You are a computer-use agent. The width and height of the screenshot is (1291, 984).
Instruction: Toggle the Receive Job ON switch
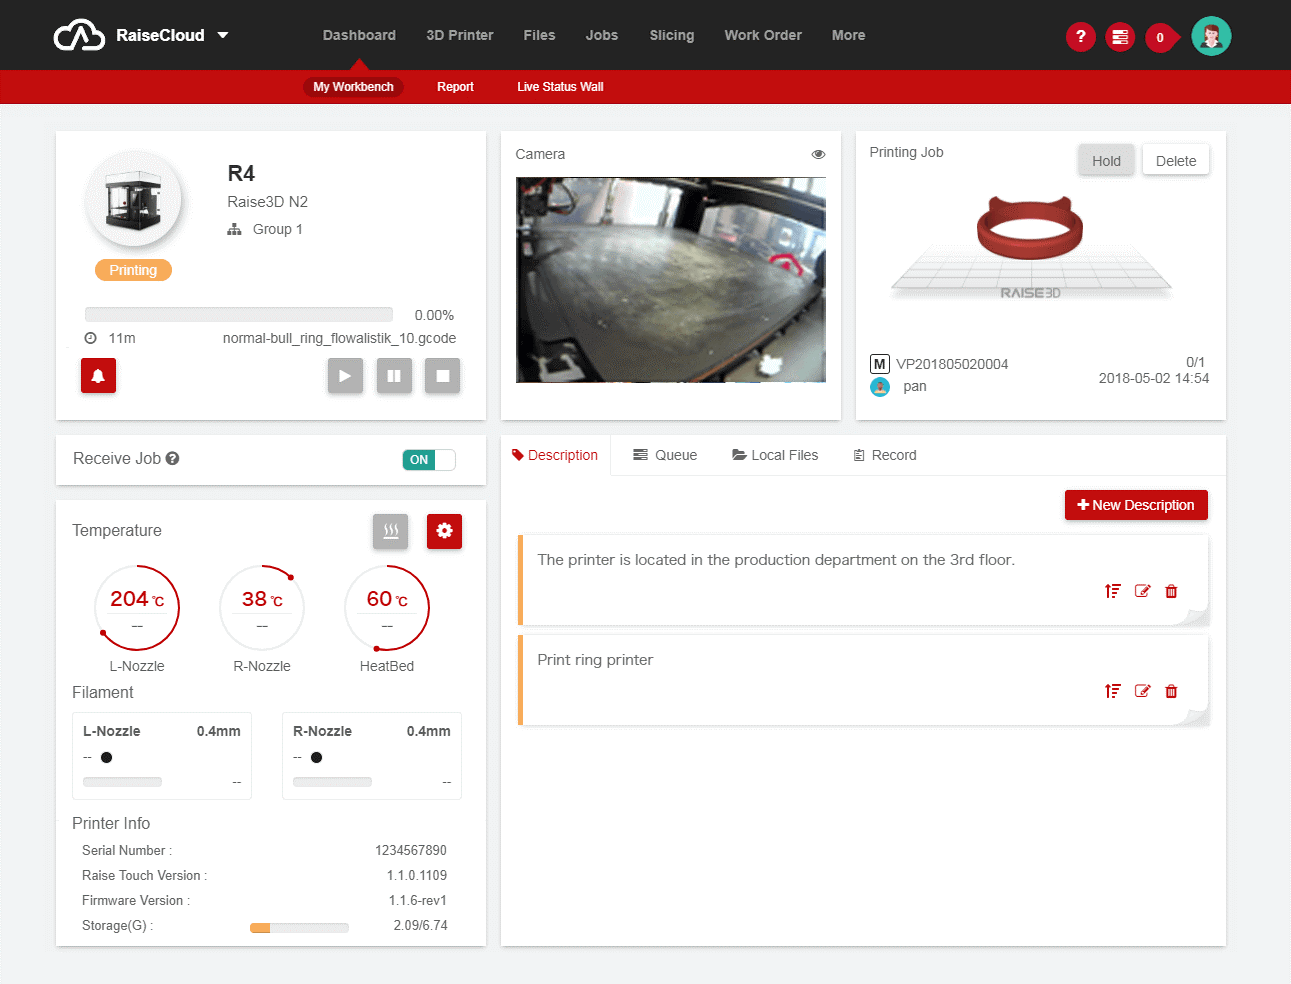(x=429, y=460)
